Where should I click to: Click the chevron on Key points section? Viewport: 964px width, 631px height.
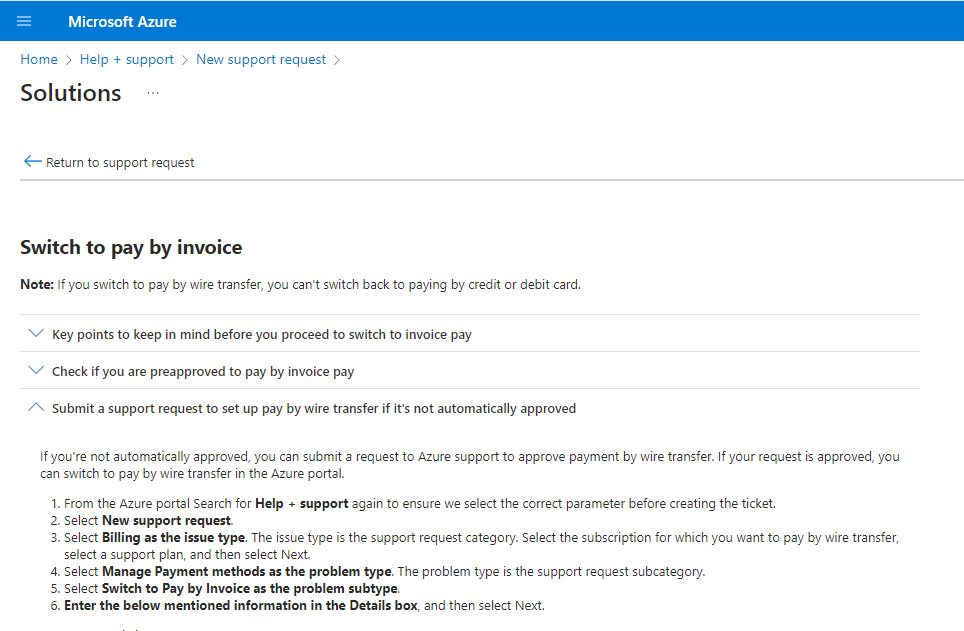pos(36,333)
